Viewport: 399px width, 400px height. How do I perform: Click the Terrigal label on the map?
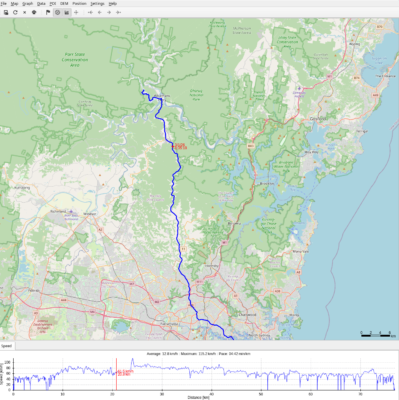pyautogui.click(x=361, y=131)
